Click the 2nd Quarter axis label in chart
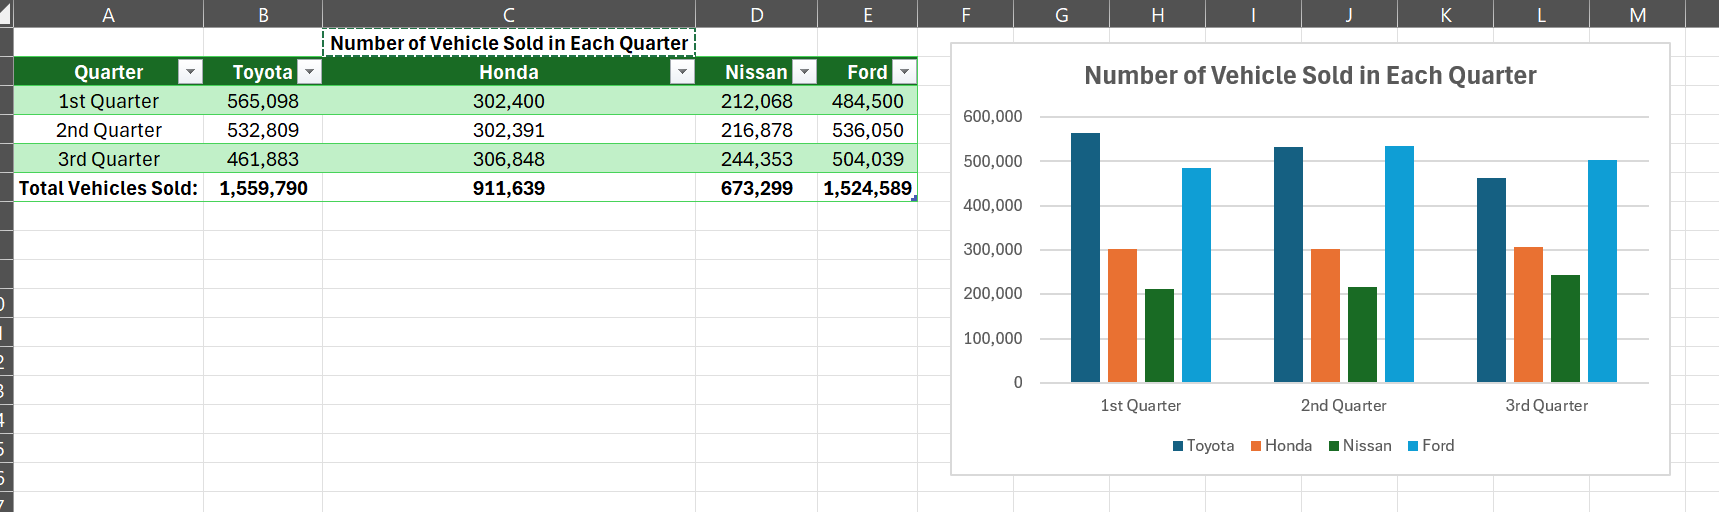1719x512 pixels. 1343,406
